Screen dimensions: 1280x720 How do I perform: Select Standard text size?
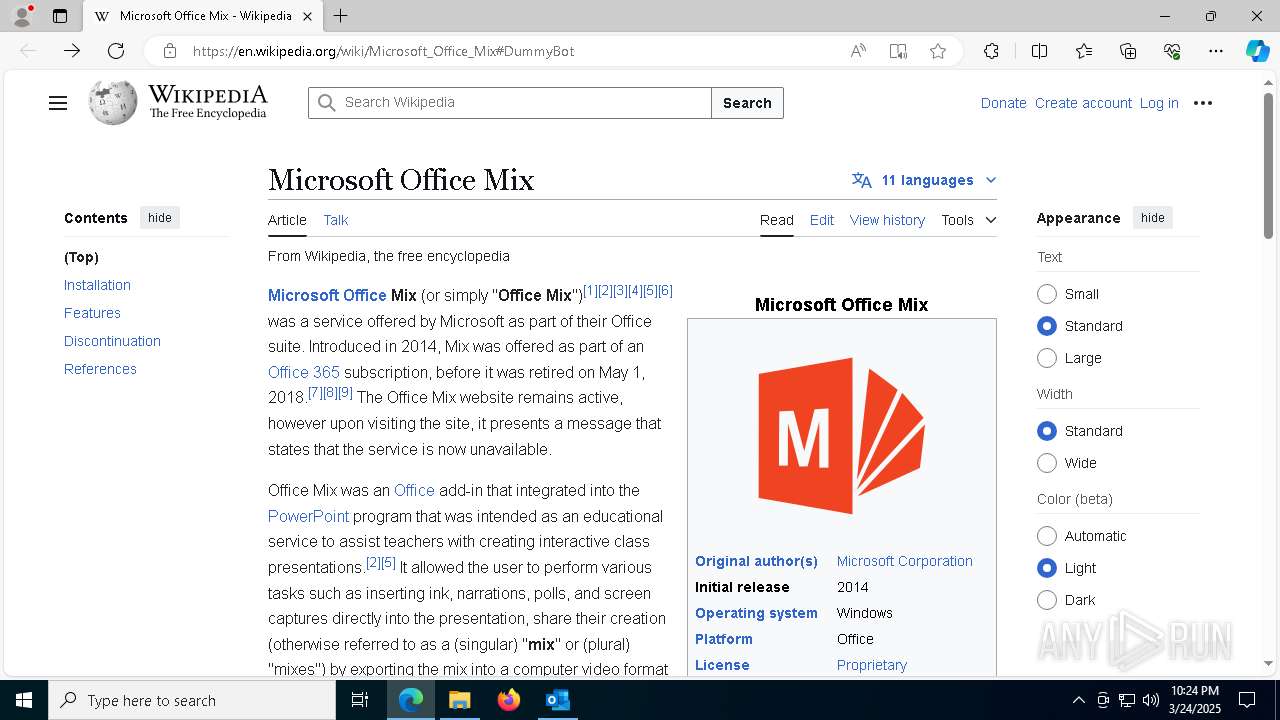[x=1047, y=326]
